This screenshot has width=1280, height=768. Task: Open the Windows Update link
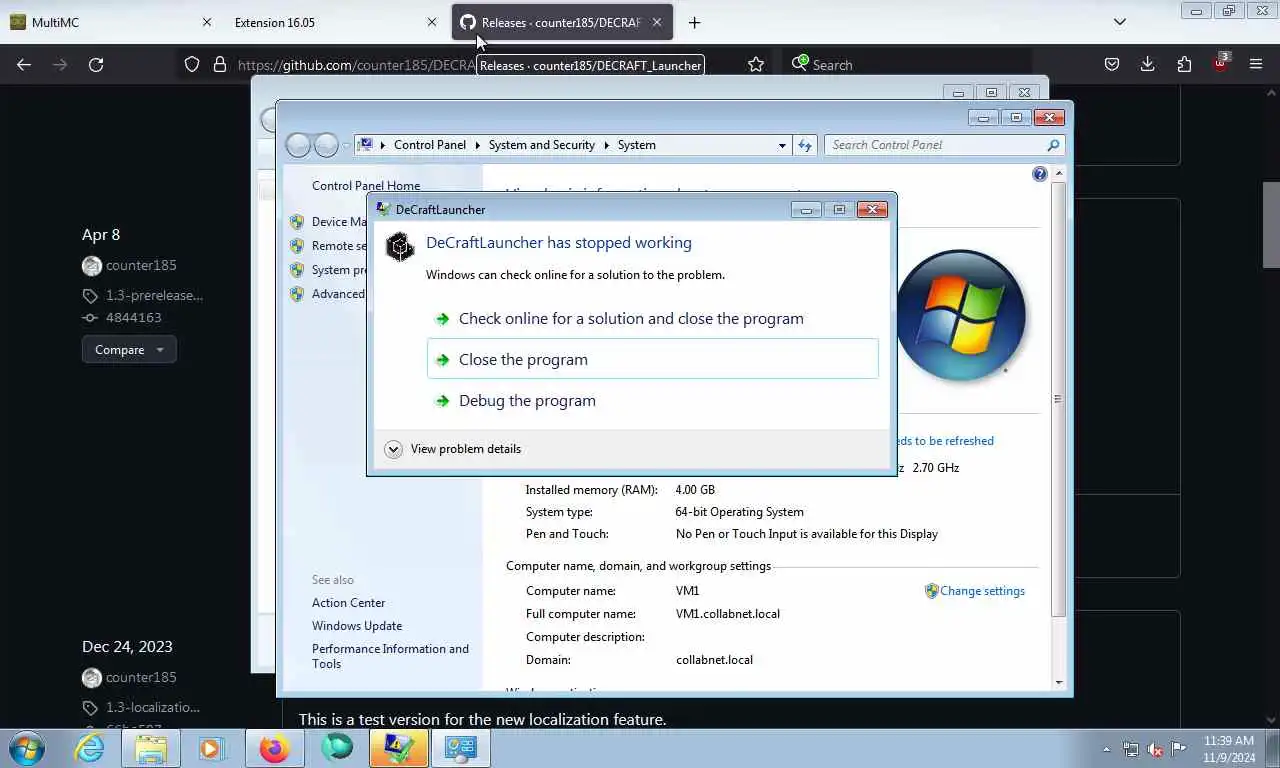point(357,626)
